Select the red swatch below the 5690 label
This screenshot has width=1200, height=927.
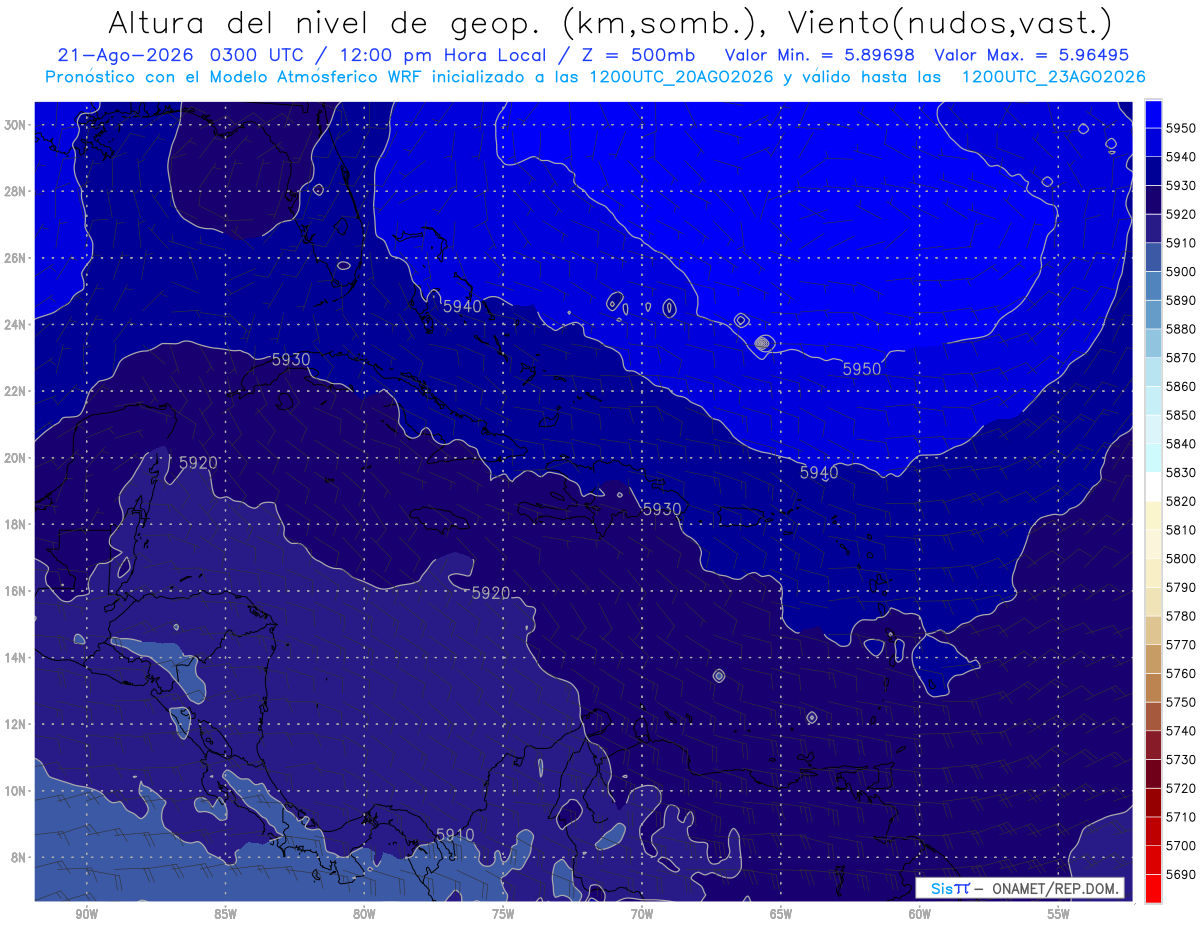[1153, 888]
